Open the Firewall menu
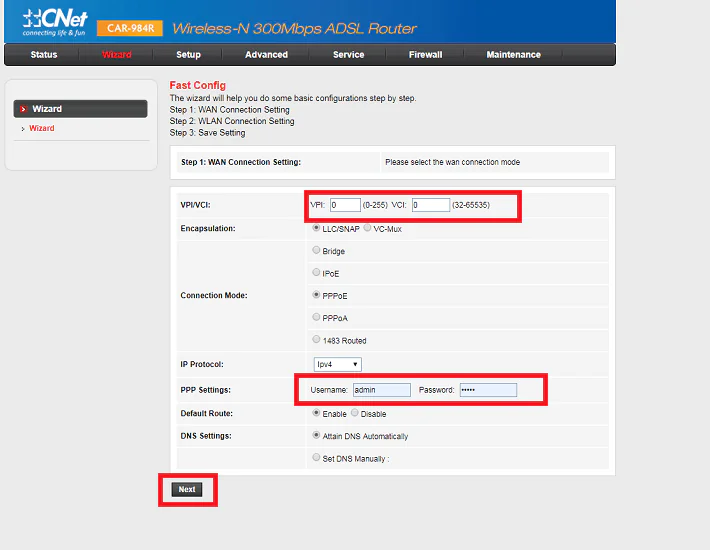Screen dimensions: 710x550 pos(426,55)
